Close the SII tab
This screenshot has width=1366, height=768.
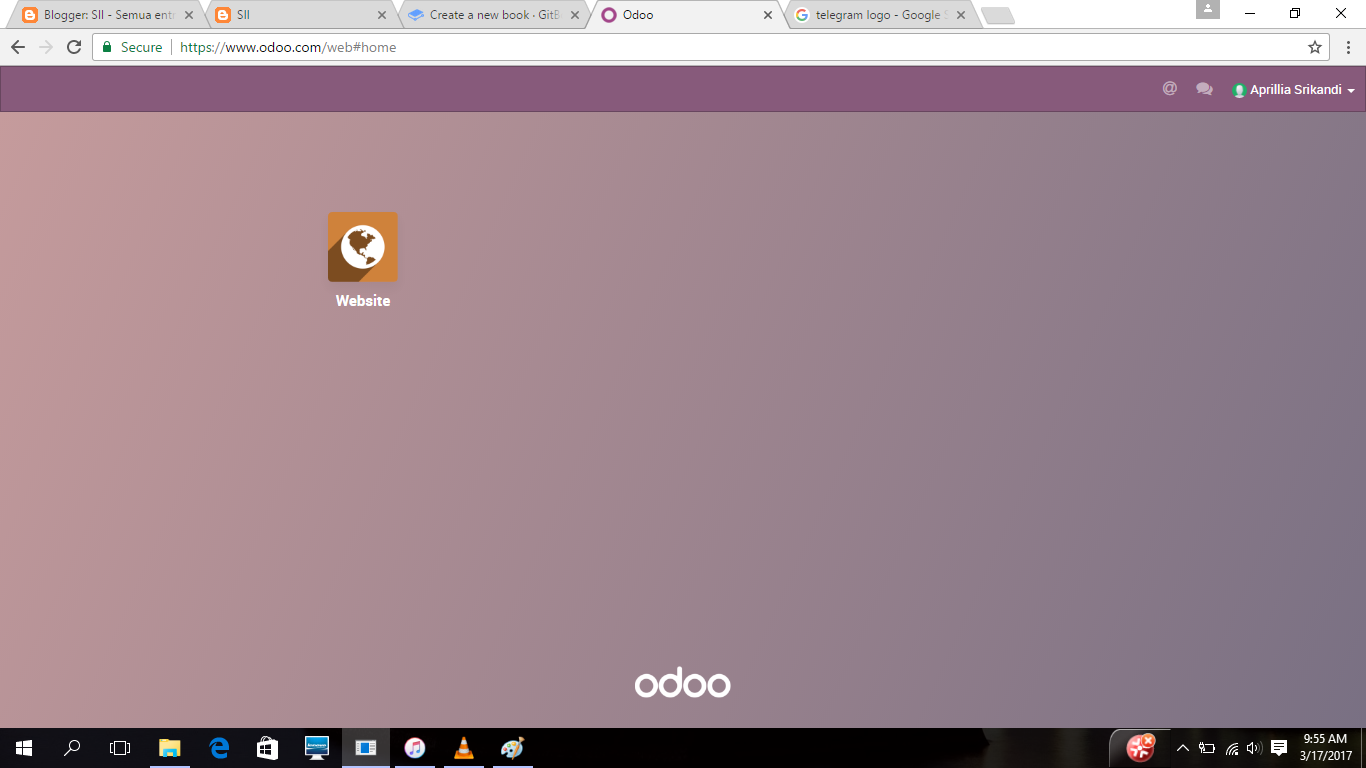click(x=382, y=15)
